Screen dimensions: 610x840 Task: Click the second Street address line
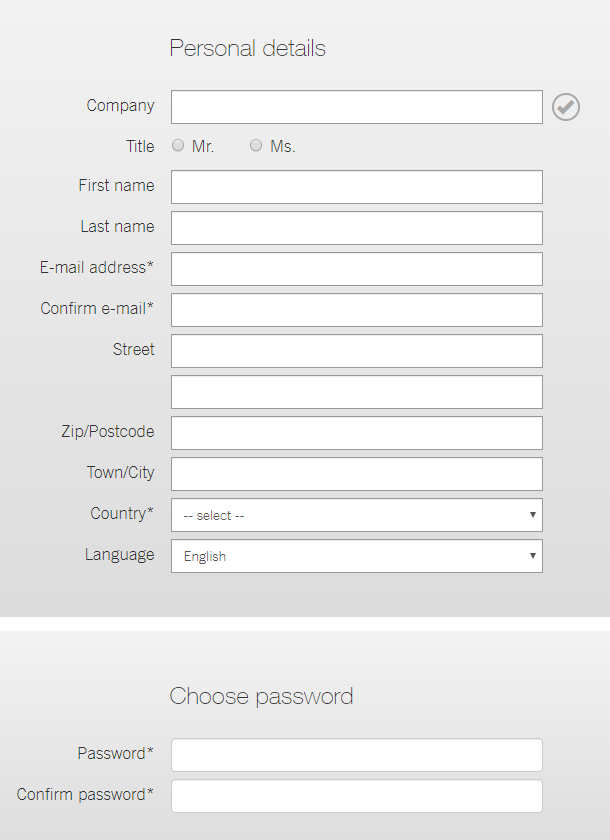point(356,392)
